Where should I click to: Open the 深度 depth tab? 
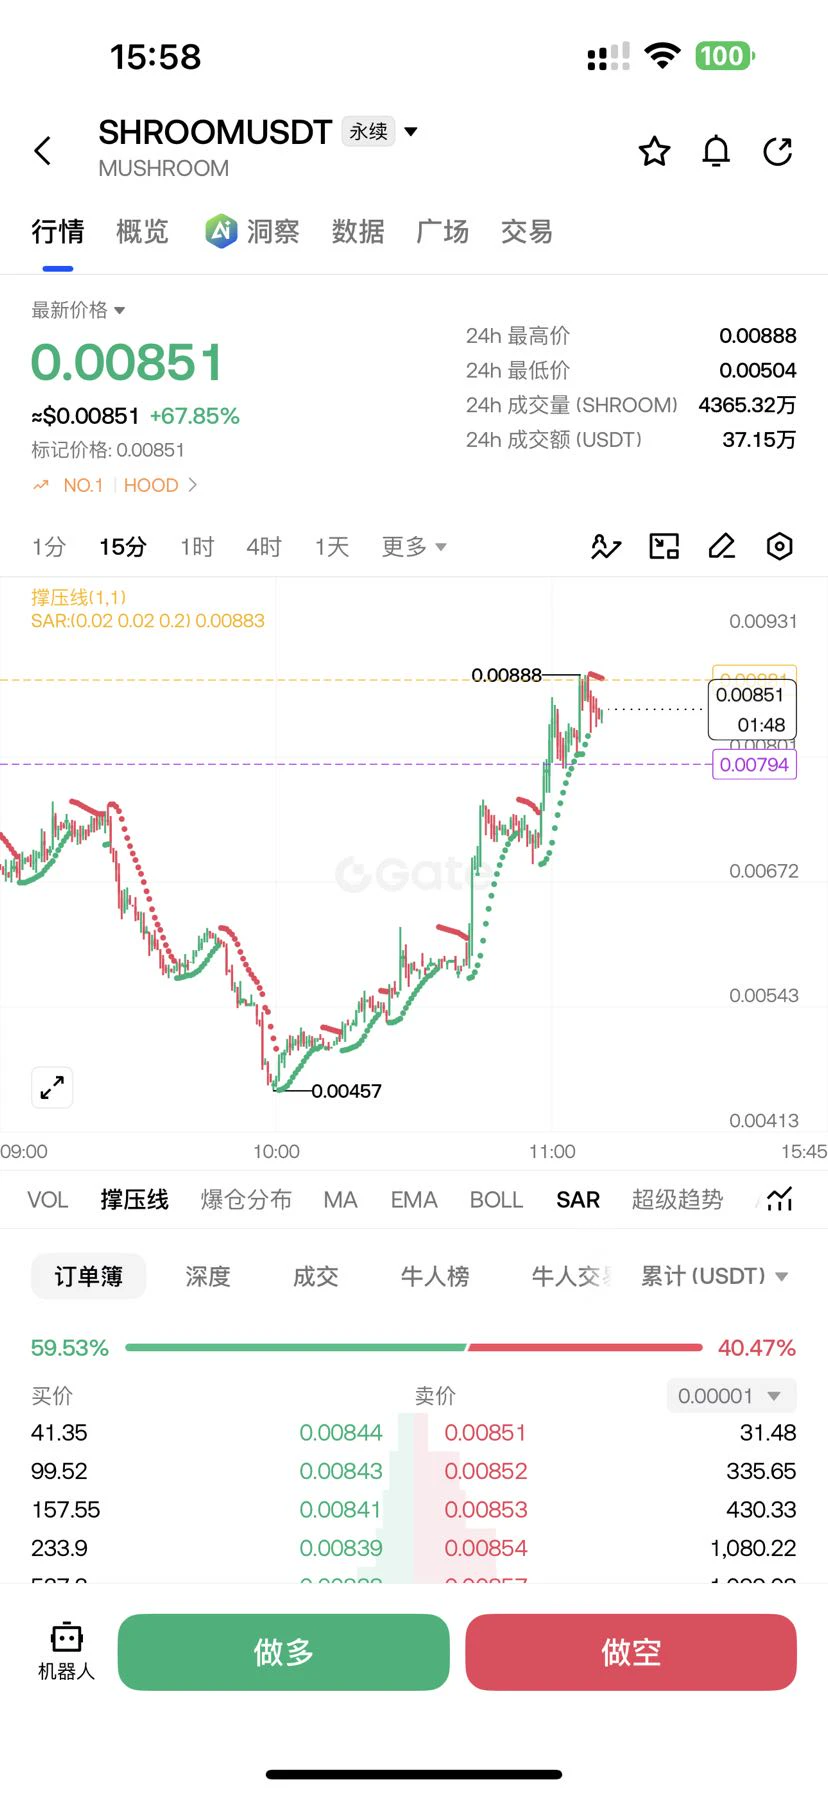208,1276
